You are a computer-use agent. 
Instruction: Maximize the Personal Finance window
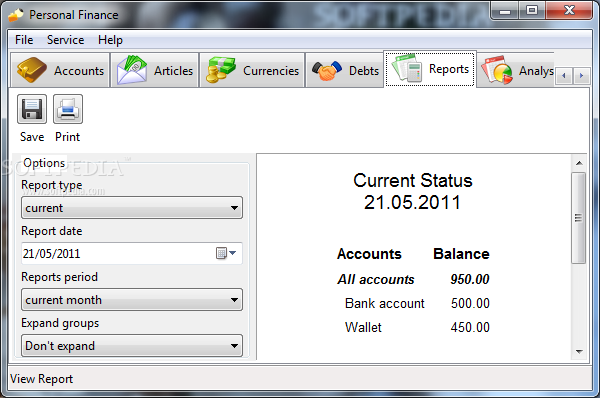[x=532, y=10]
